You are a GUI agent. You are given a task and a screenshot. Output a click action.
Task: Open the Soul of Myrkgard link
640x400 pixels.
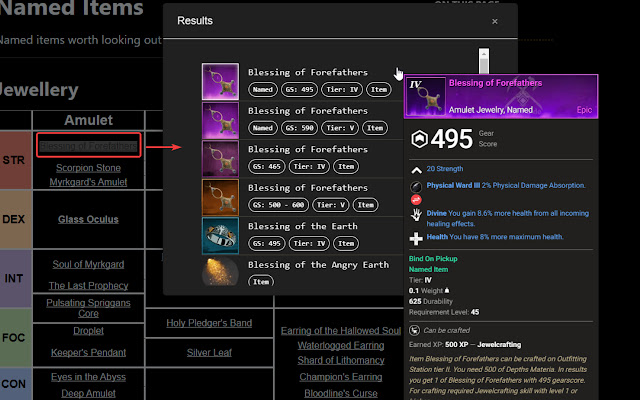88,264
